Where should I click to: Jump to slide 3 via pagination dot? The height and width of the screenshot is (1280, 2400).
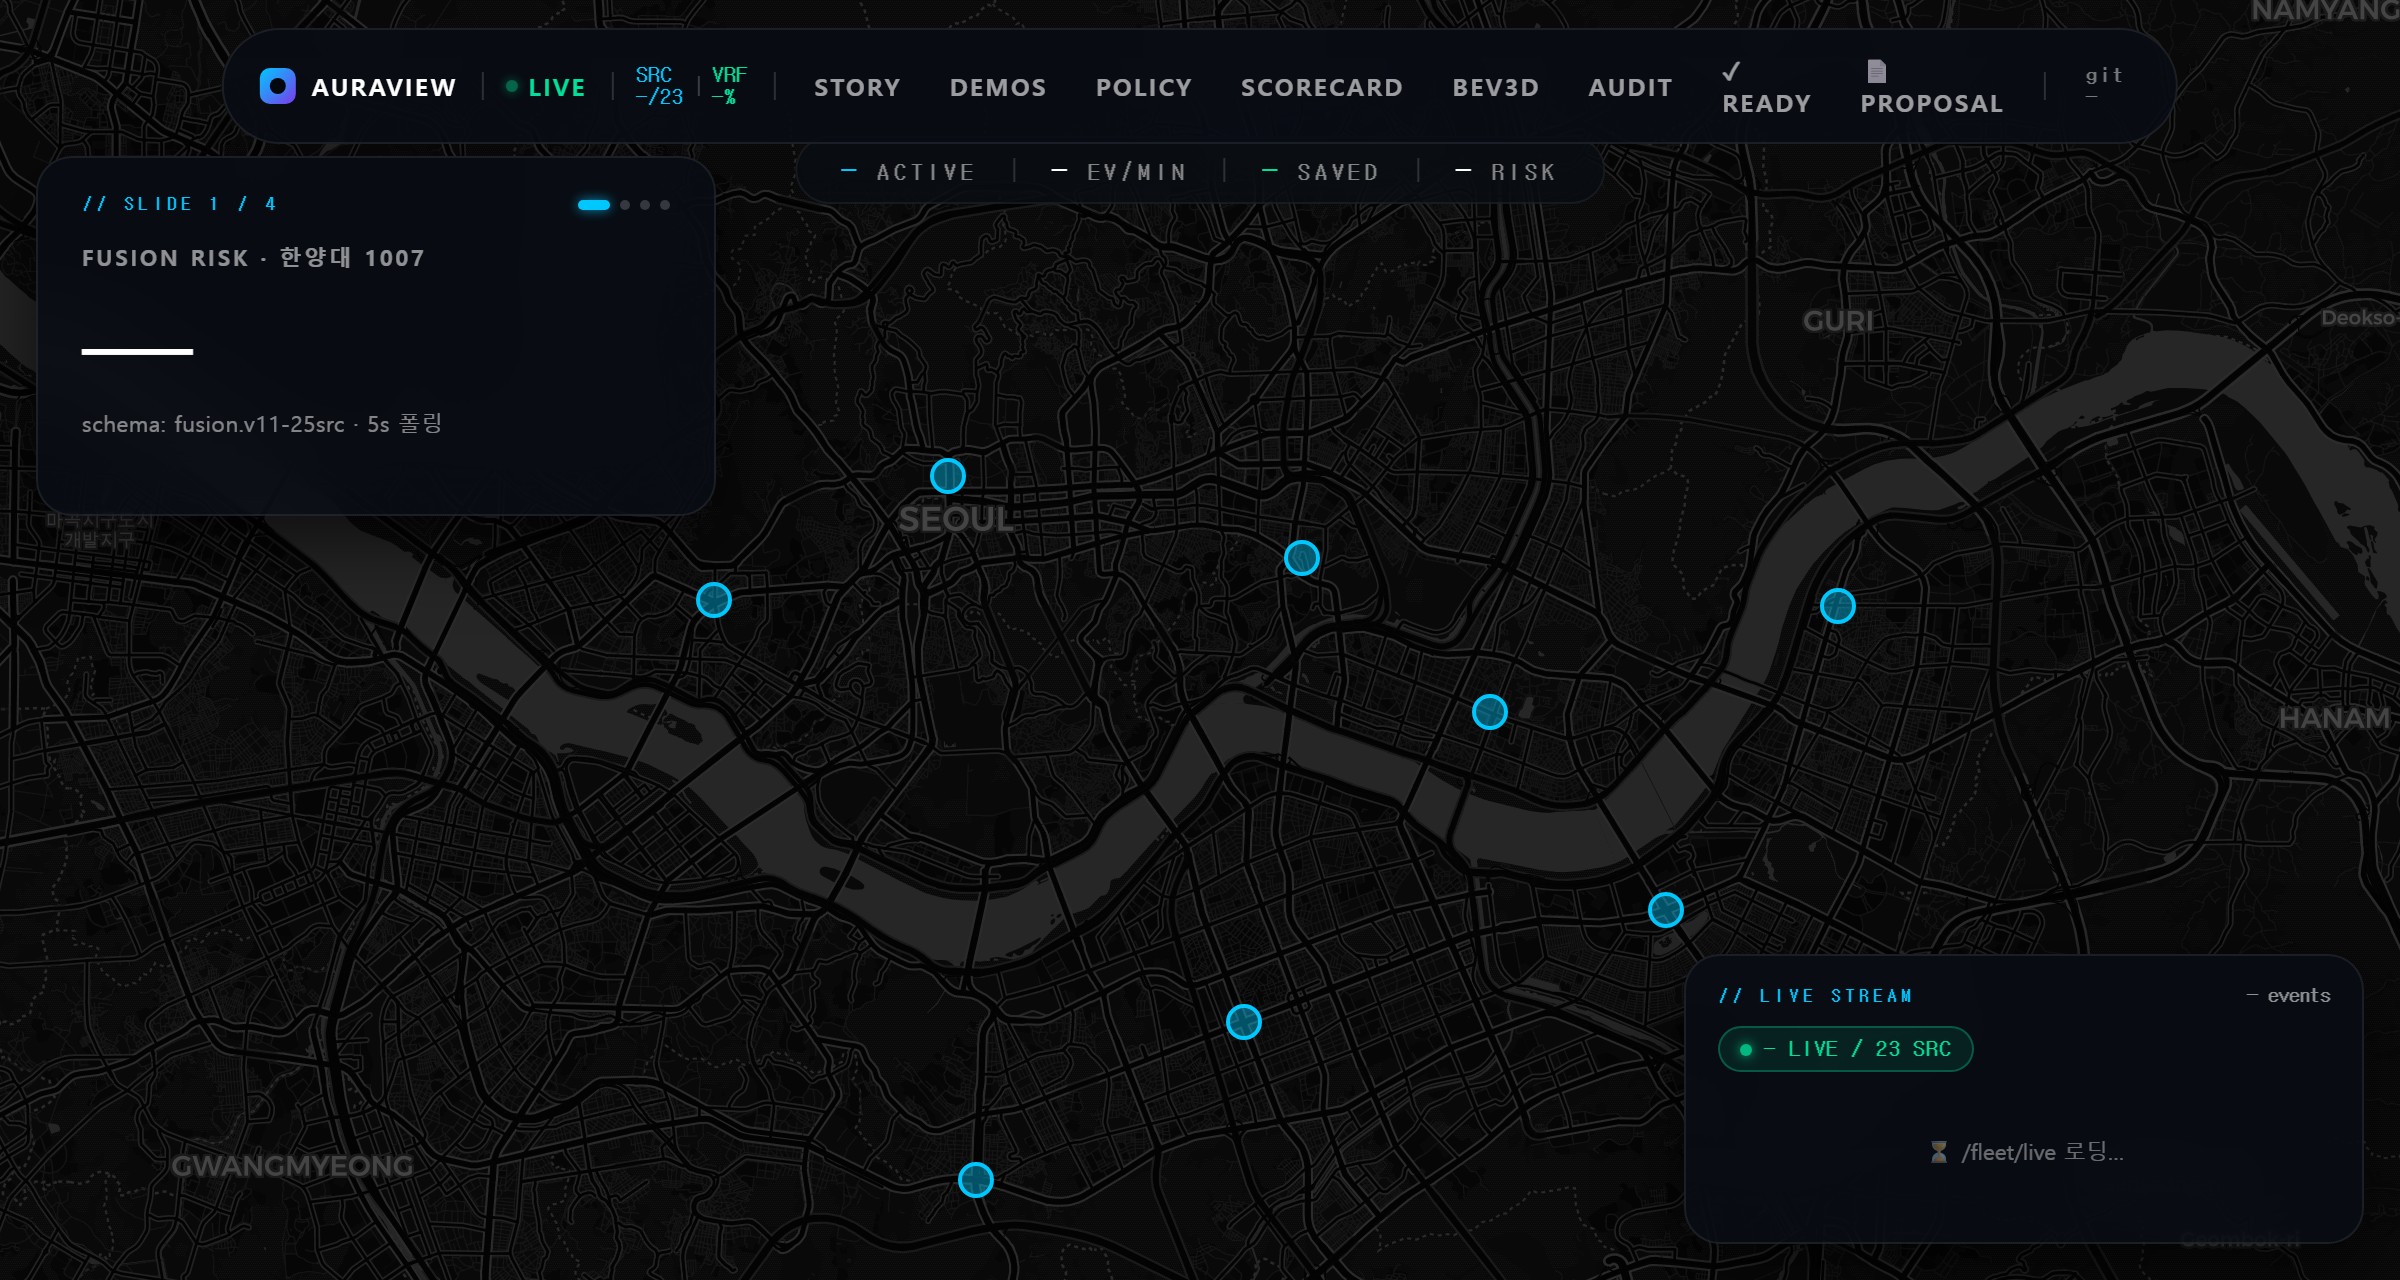tap(645, 205)
